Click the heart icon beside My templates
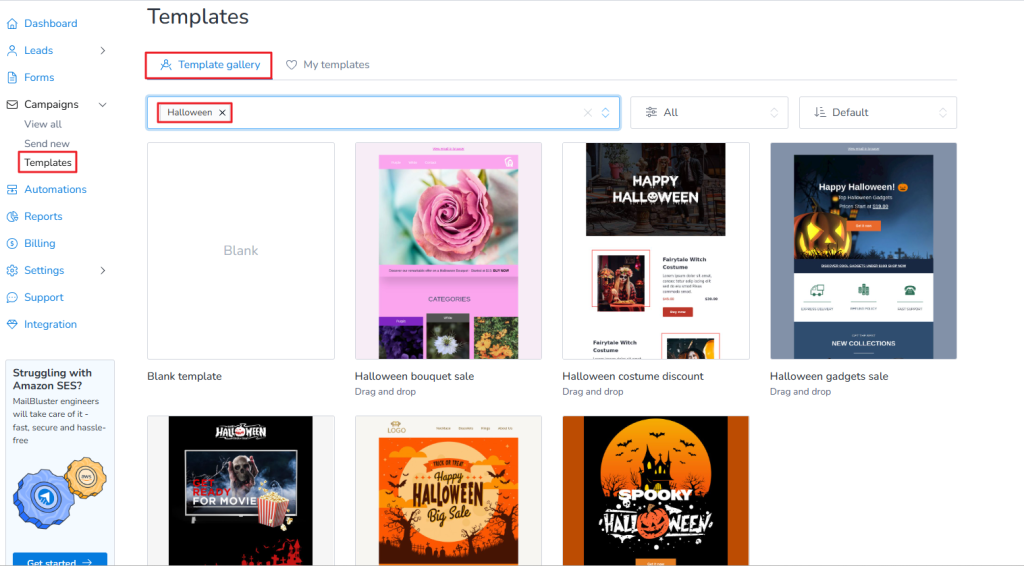1024x566 pixels. 291,65
